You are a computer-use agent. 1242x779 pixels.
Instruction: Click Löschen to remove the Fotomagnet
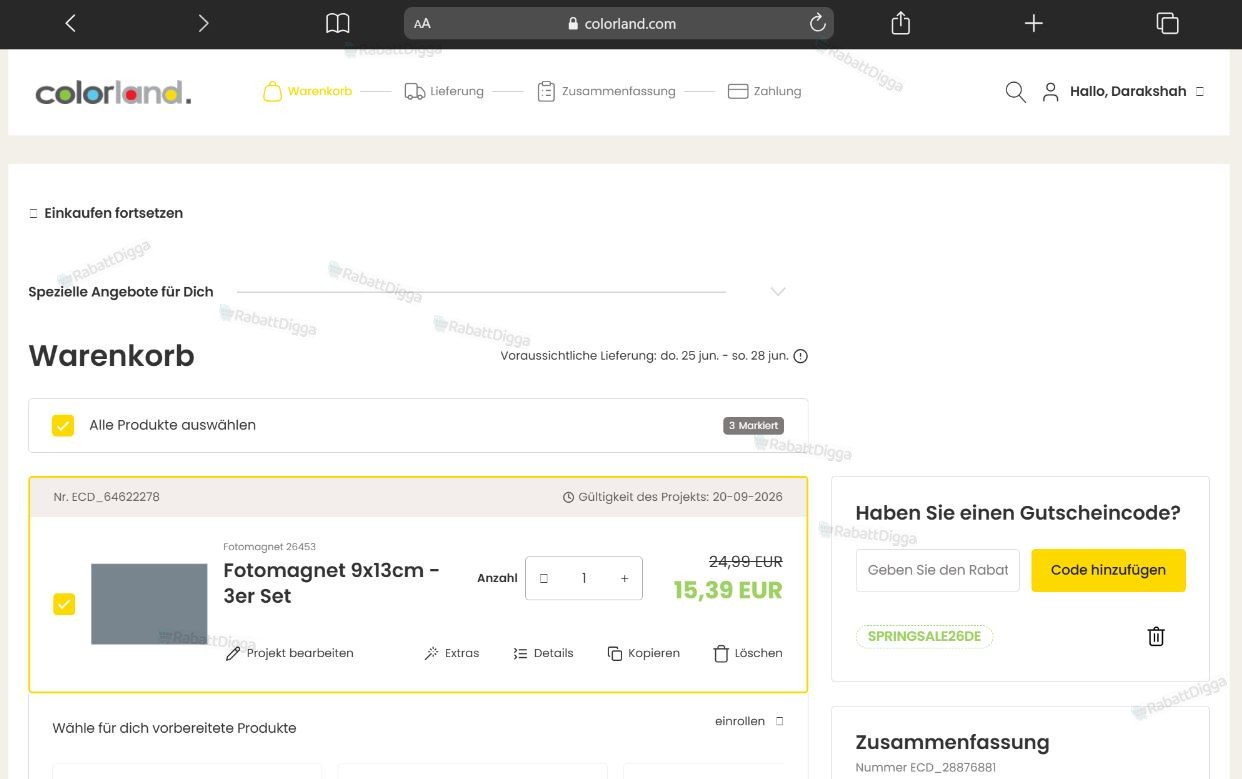(748, 653)
